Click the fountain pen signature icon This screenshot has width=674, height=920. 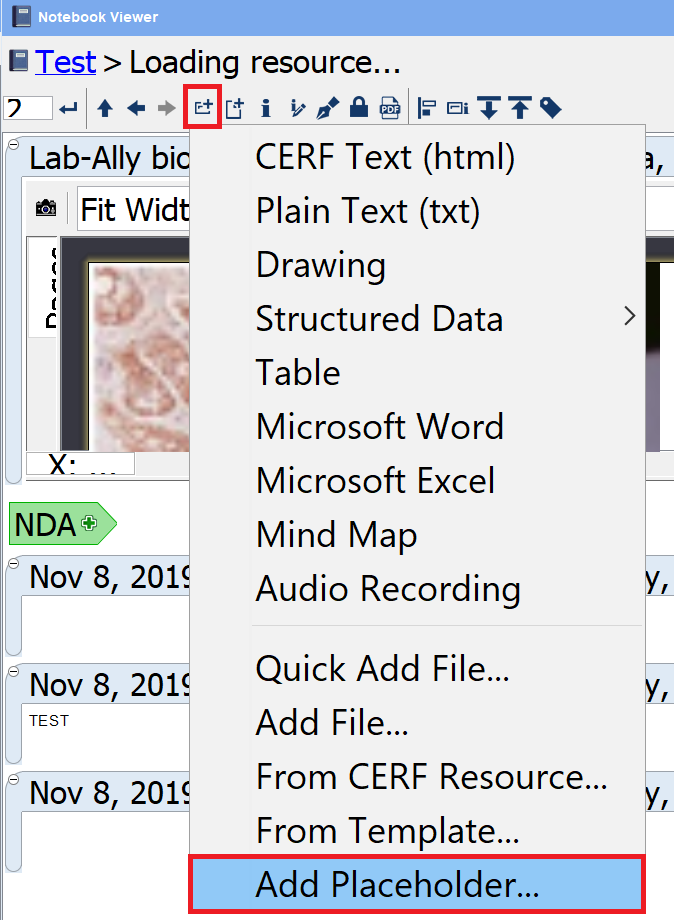(327, 108)
